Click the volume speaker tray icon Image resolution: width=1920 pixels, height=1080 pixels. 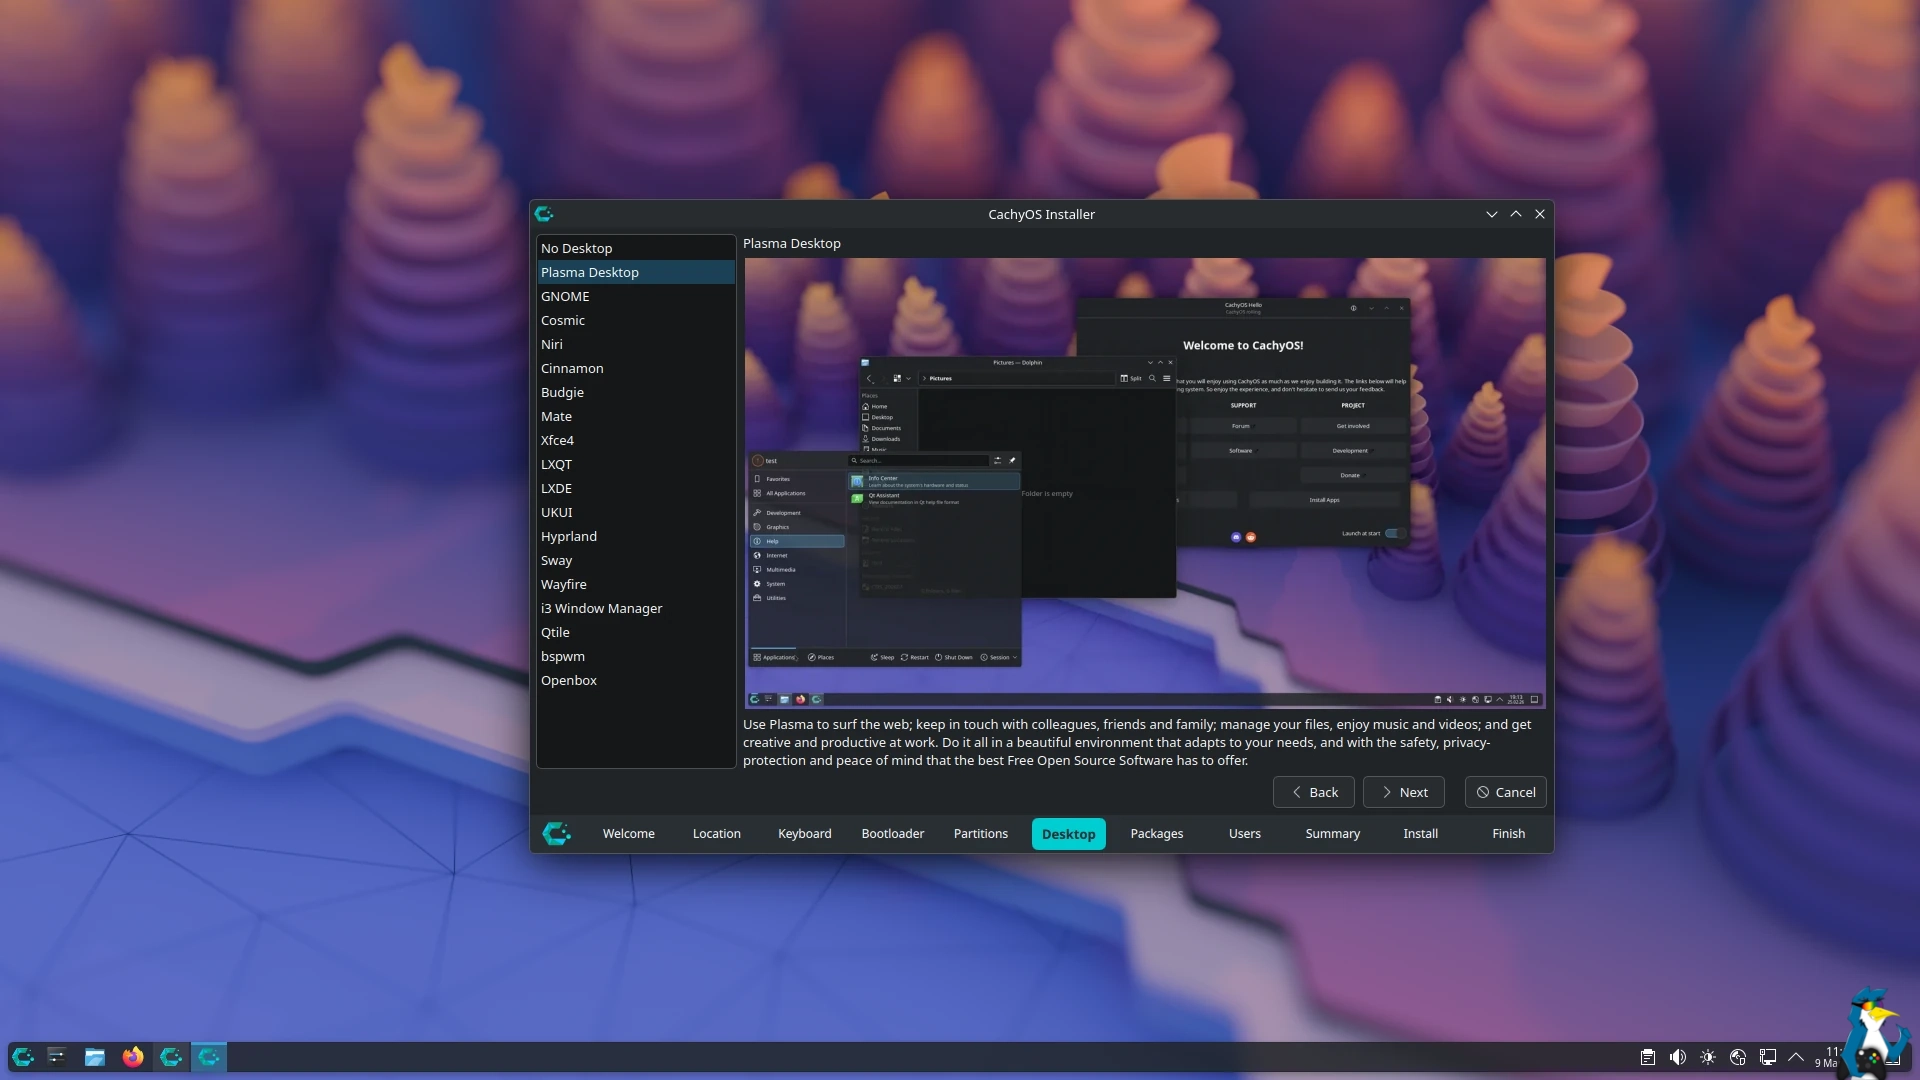[x=1678, y=1057]
